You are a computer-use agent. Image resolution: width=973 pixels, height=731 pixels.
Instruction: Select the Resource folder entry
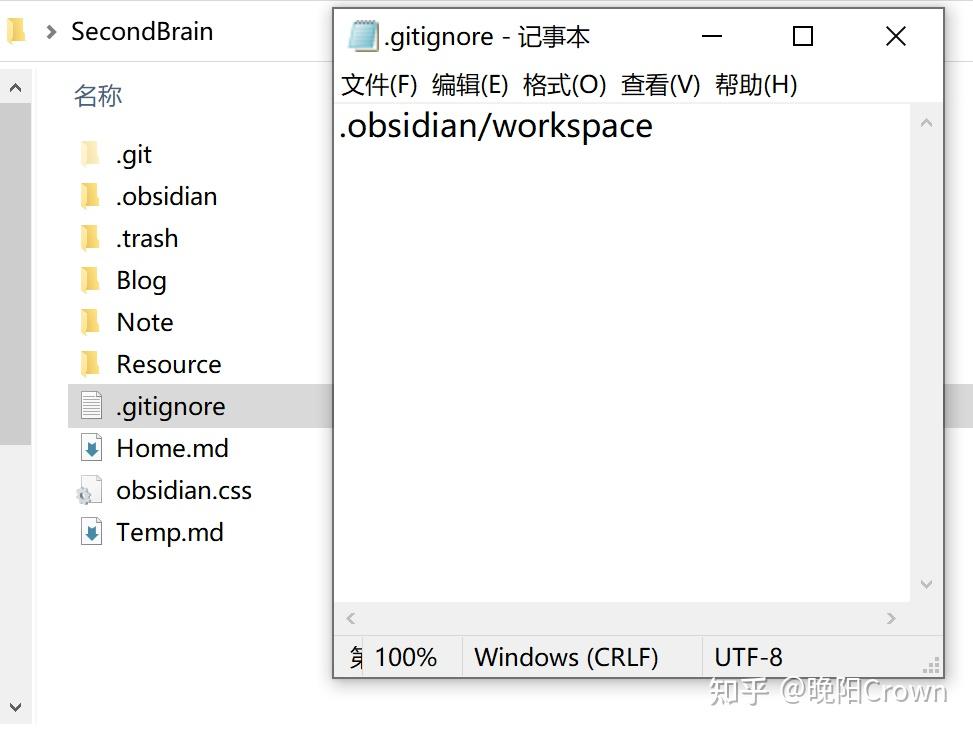168,364
